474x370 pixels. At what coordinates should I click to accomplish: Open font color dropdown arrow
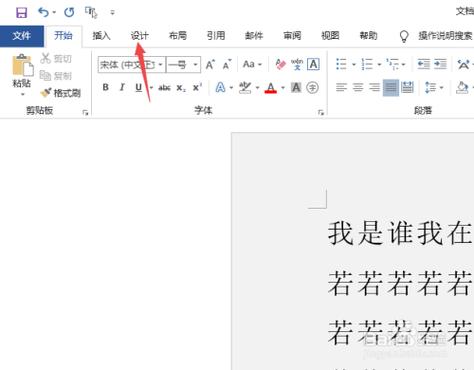point(283,88)
